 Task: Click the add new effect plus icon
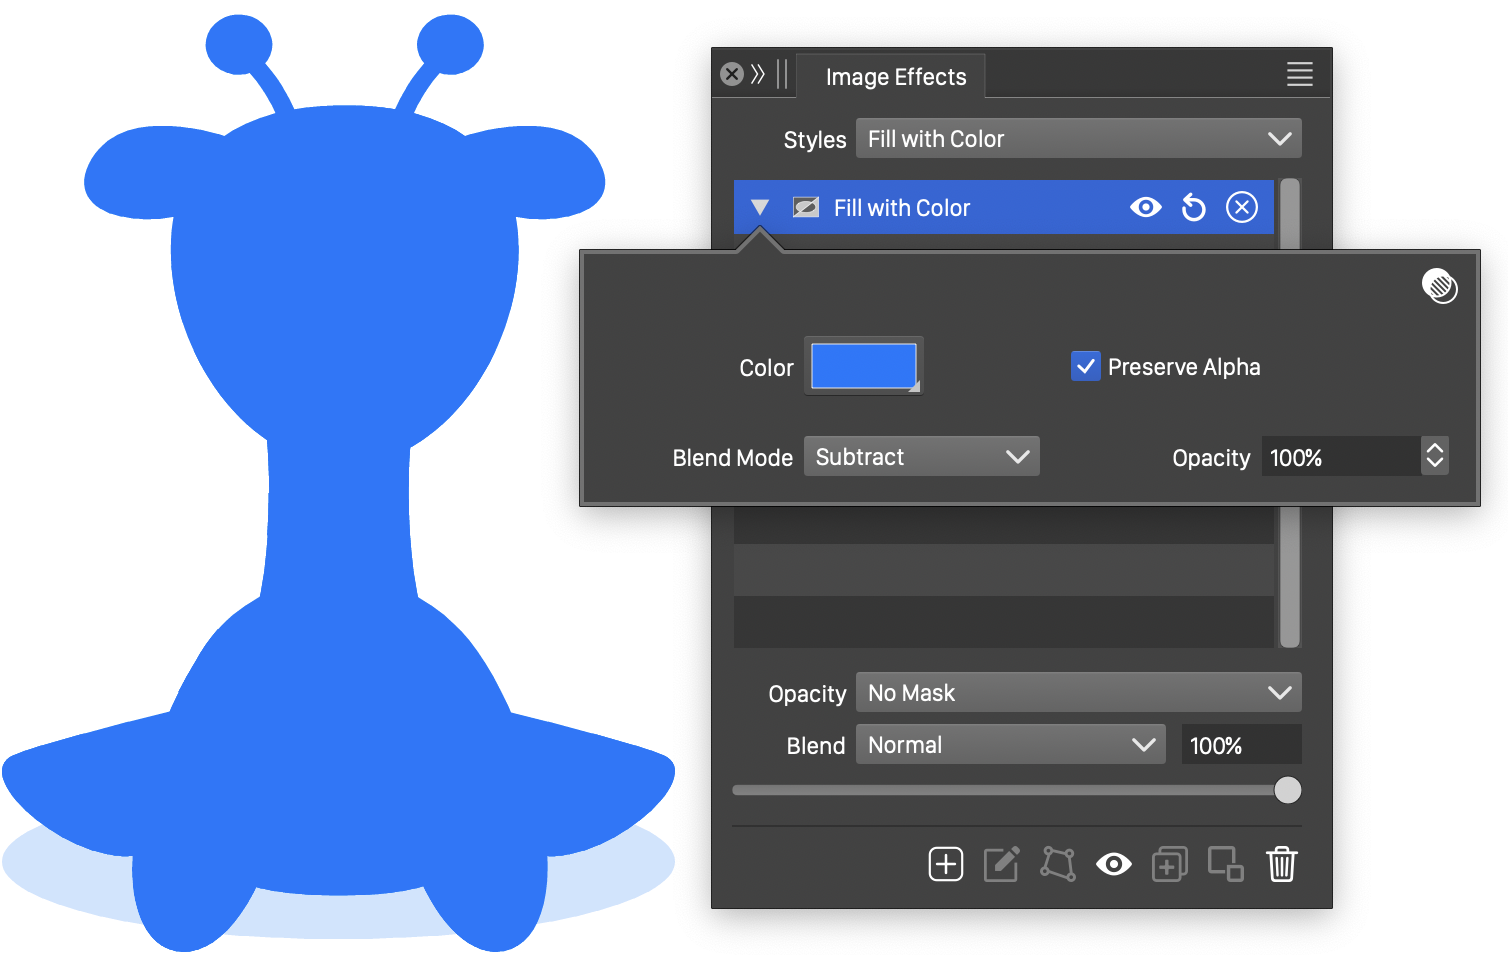[x=945, y=864]
